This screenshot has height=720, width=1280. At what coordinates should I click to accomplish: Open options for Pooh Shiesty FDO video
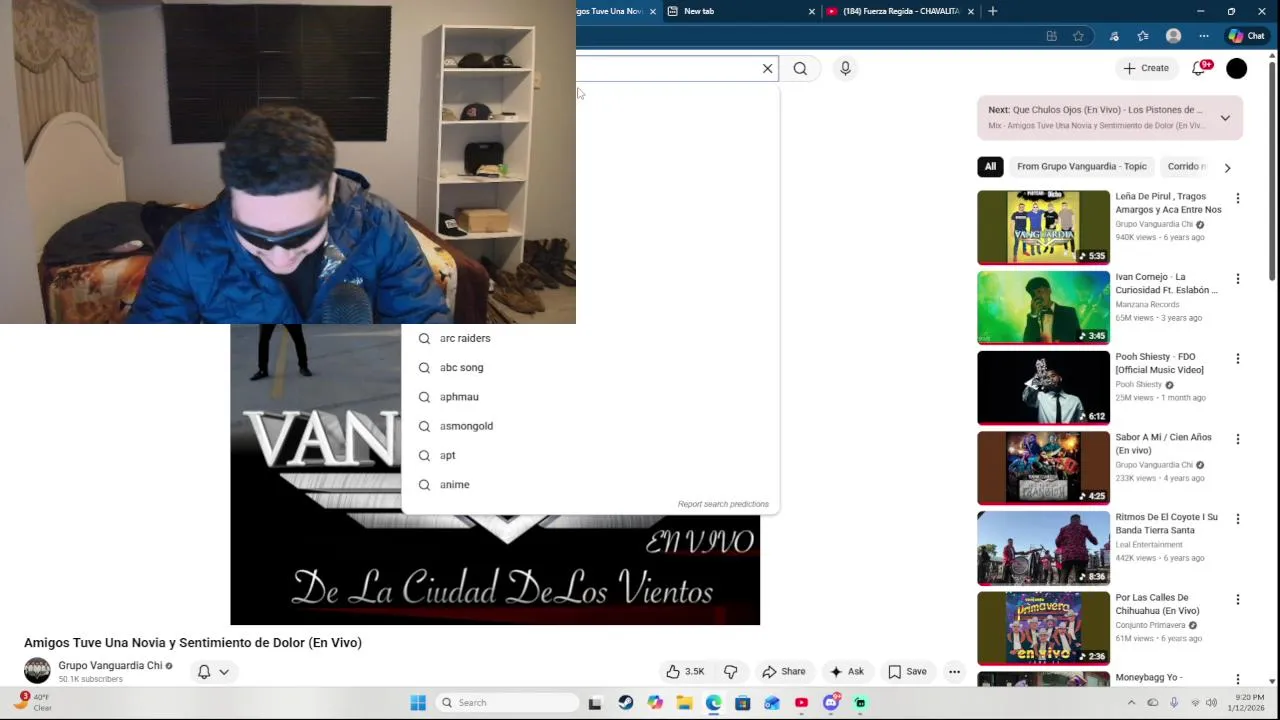coord(1237,358)
